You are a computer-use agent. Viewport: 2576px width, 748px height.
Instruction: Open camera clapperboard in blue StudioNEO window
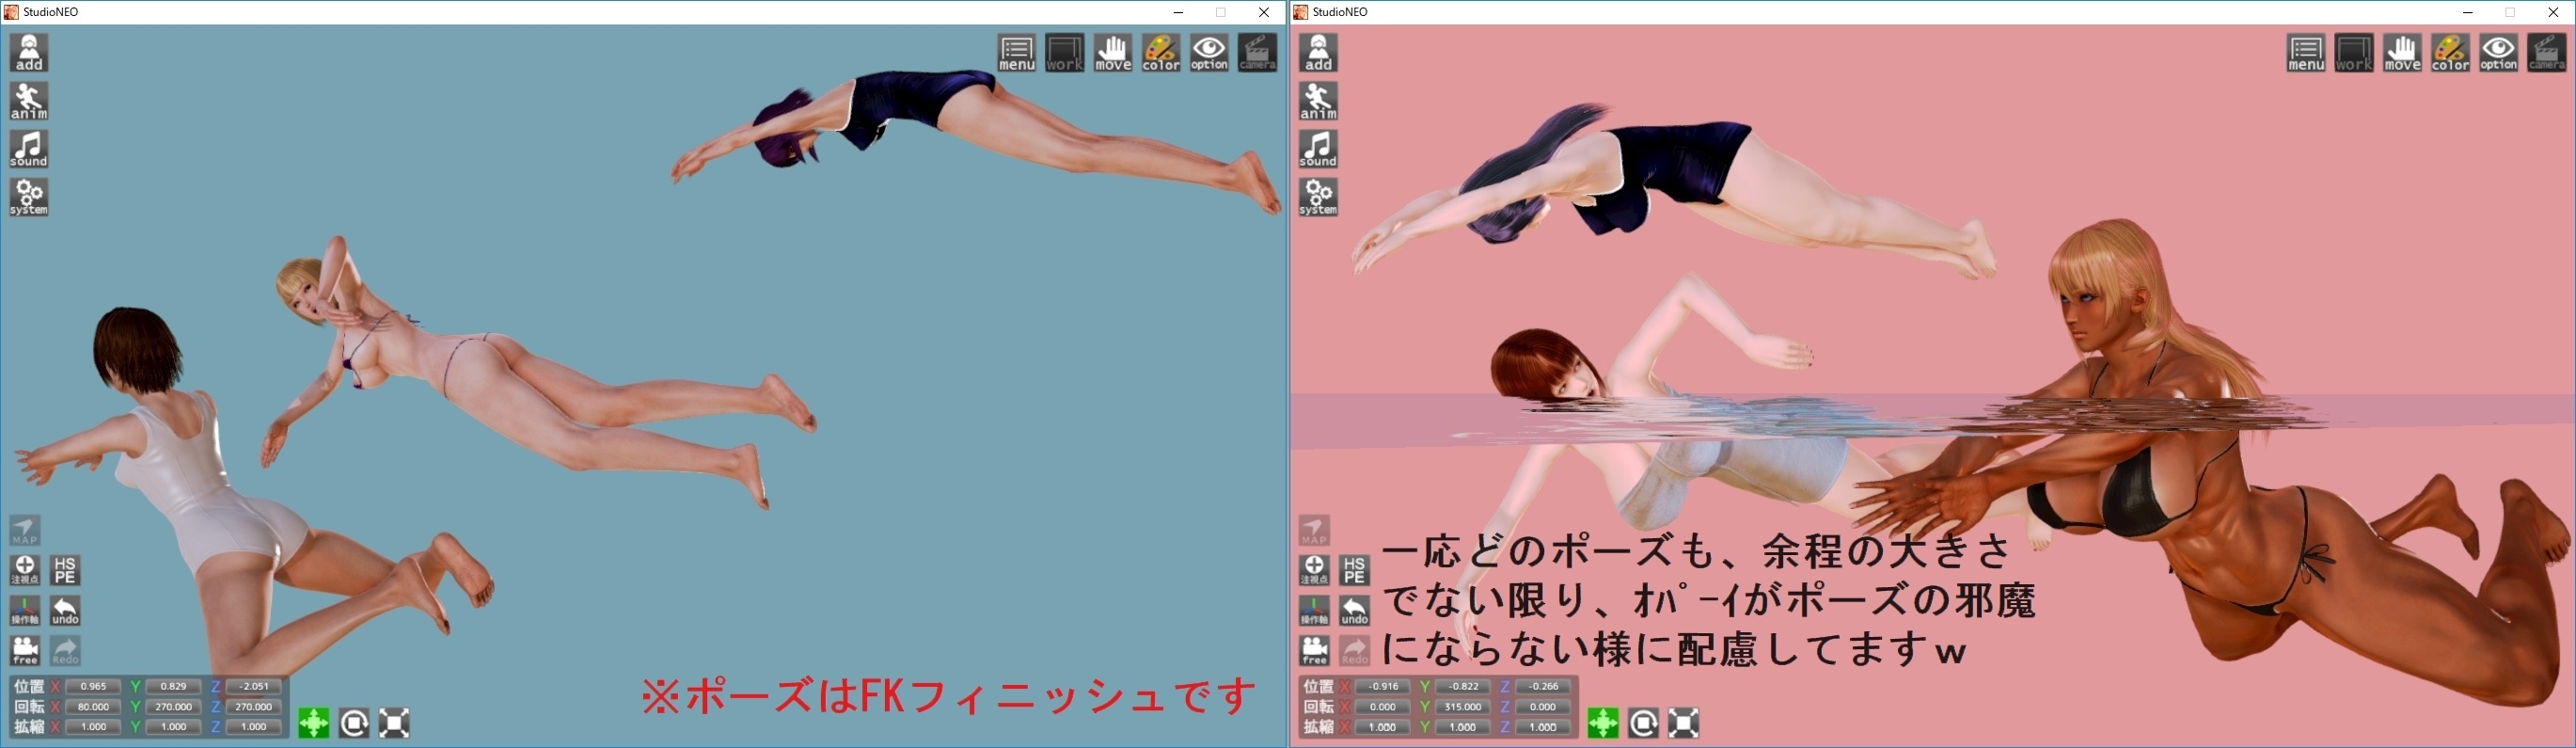pos(1257,53)
